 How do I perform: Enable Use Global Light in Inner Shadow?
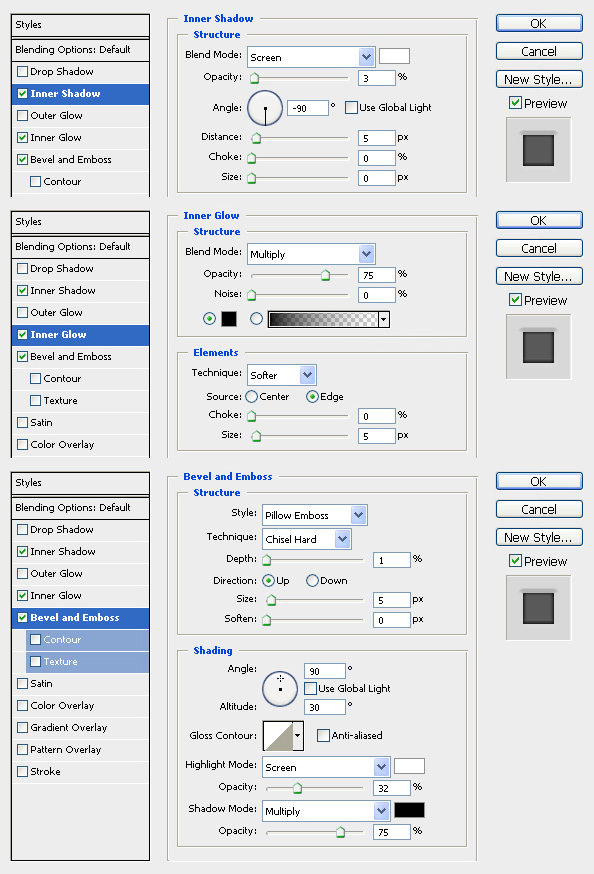click(x=351, y=108)
